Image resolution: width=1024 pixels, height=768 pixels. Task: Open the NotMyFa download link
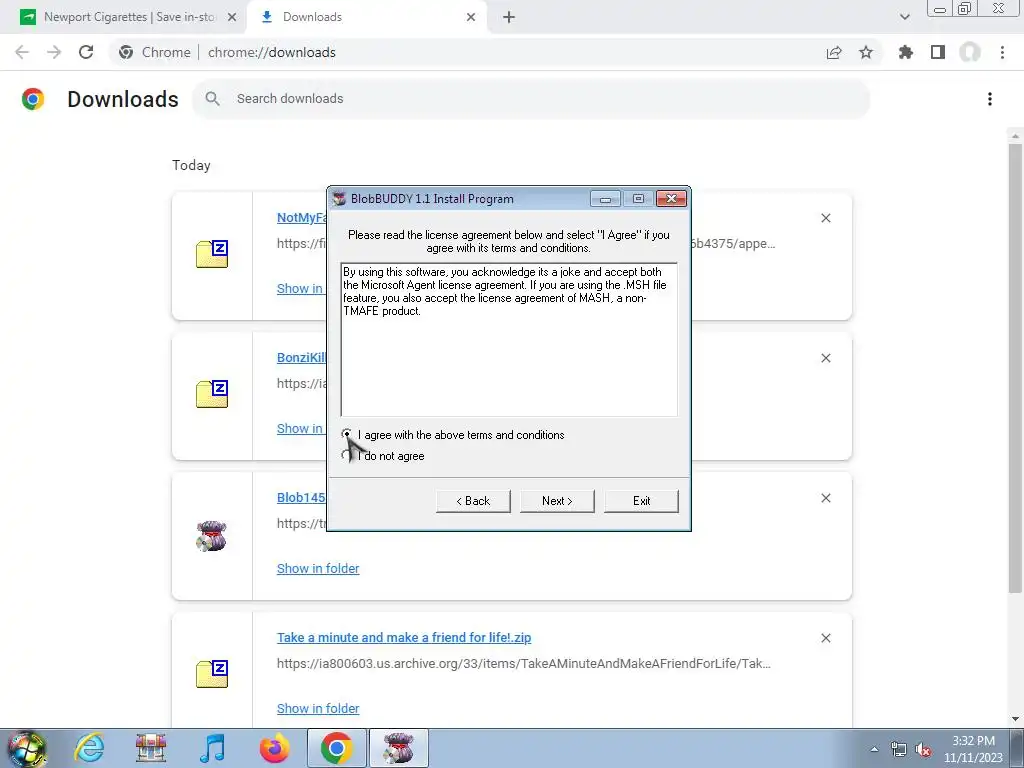pos(301,217)
